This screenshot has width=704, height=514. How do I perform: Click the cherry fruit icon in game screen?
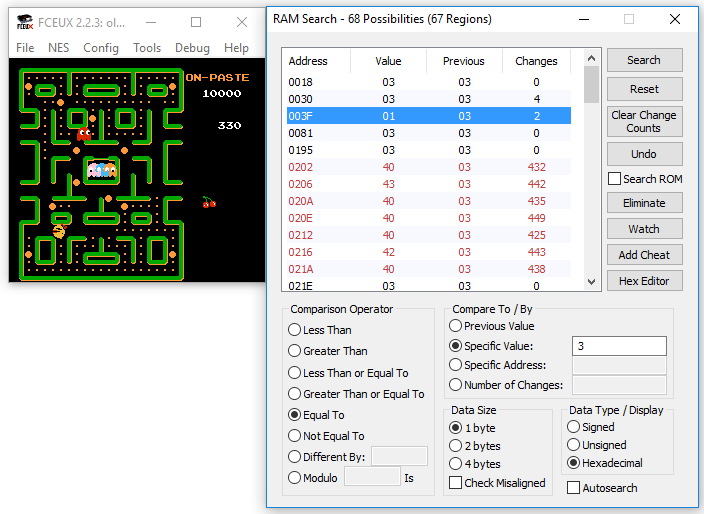tap(209, 202)
